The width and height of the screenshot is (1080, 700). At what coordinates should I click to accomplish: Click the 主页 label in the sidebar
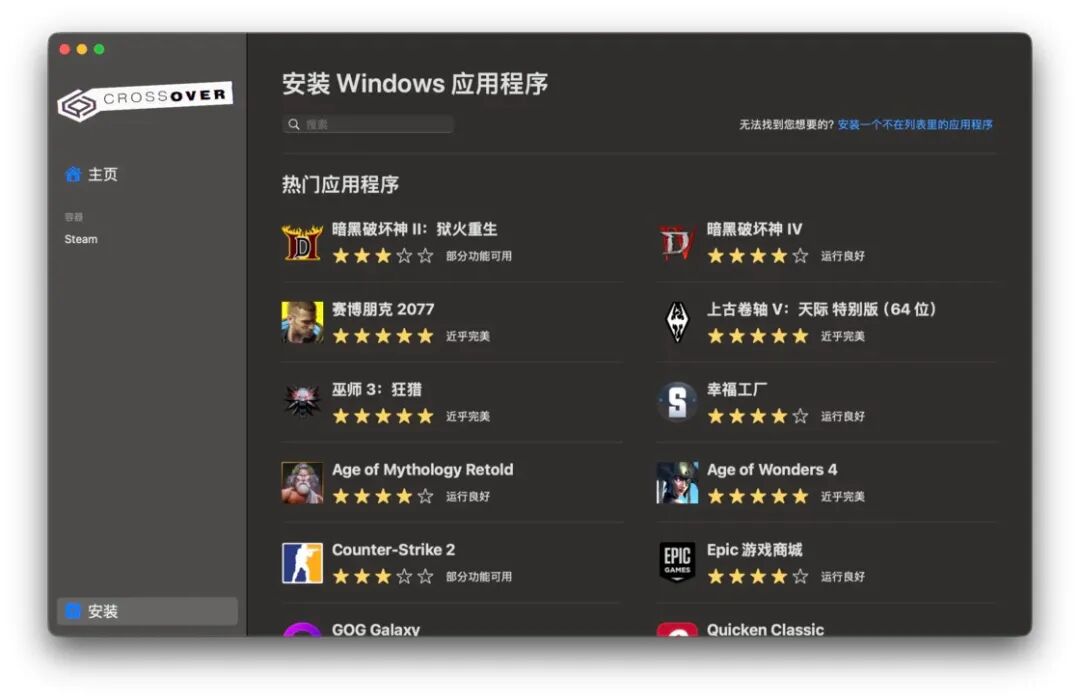click(103, 174)
